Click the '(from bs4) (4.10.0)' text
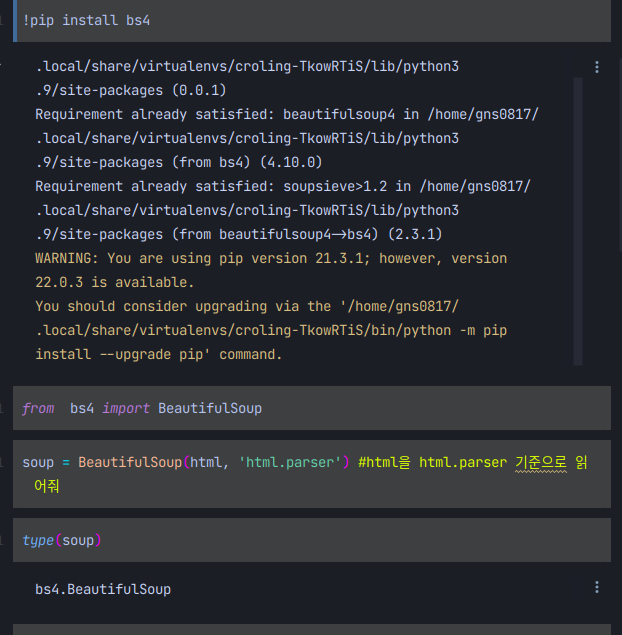 coord(247,162)
